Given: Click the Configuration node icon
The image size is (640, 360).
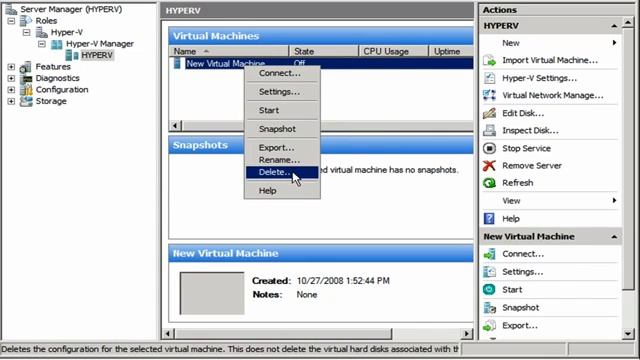Looking at the screenshot, I should 26,89.
